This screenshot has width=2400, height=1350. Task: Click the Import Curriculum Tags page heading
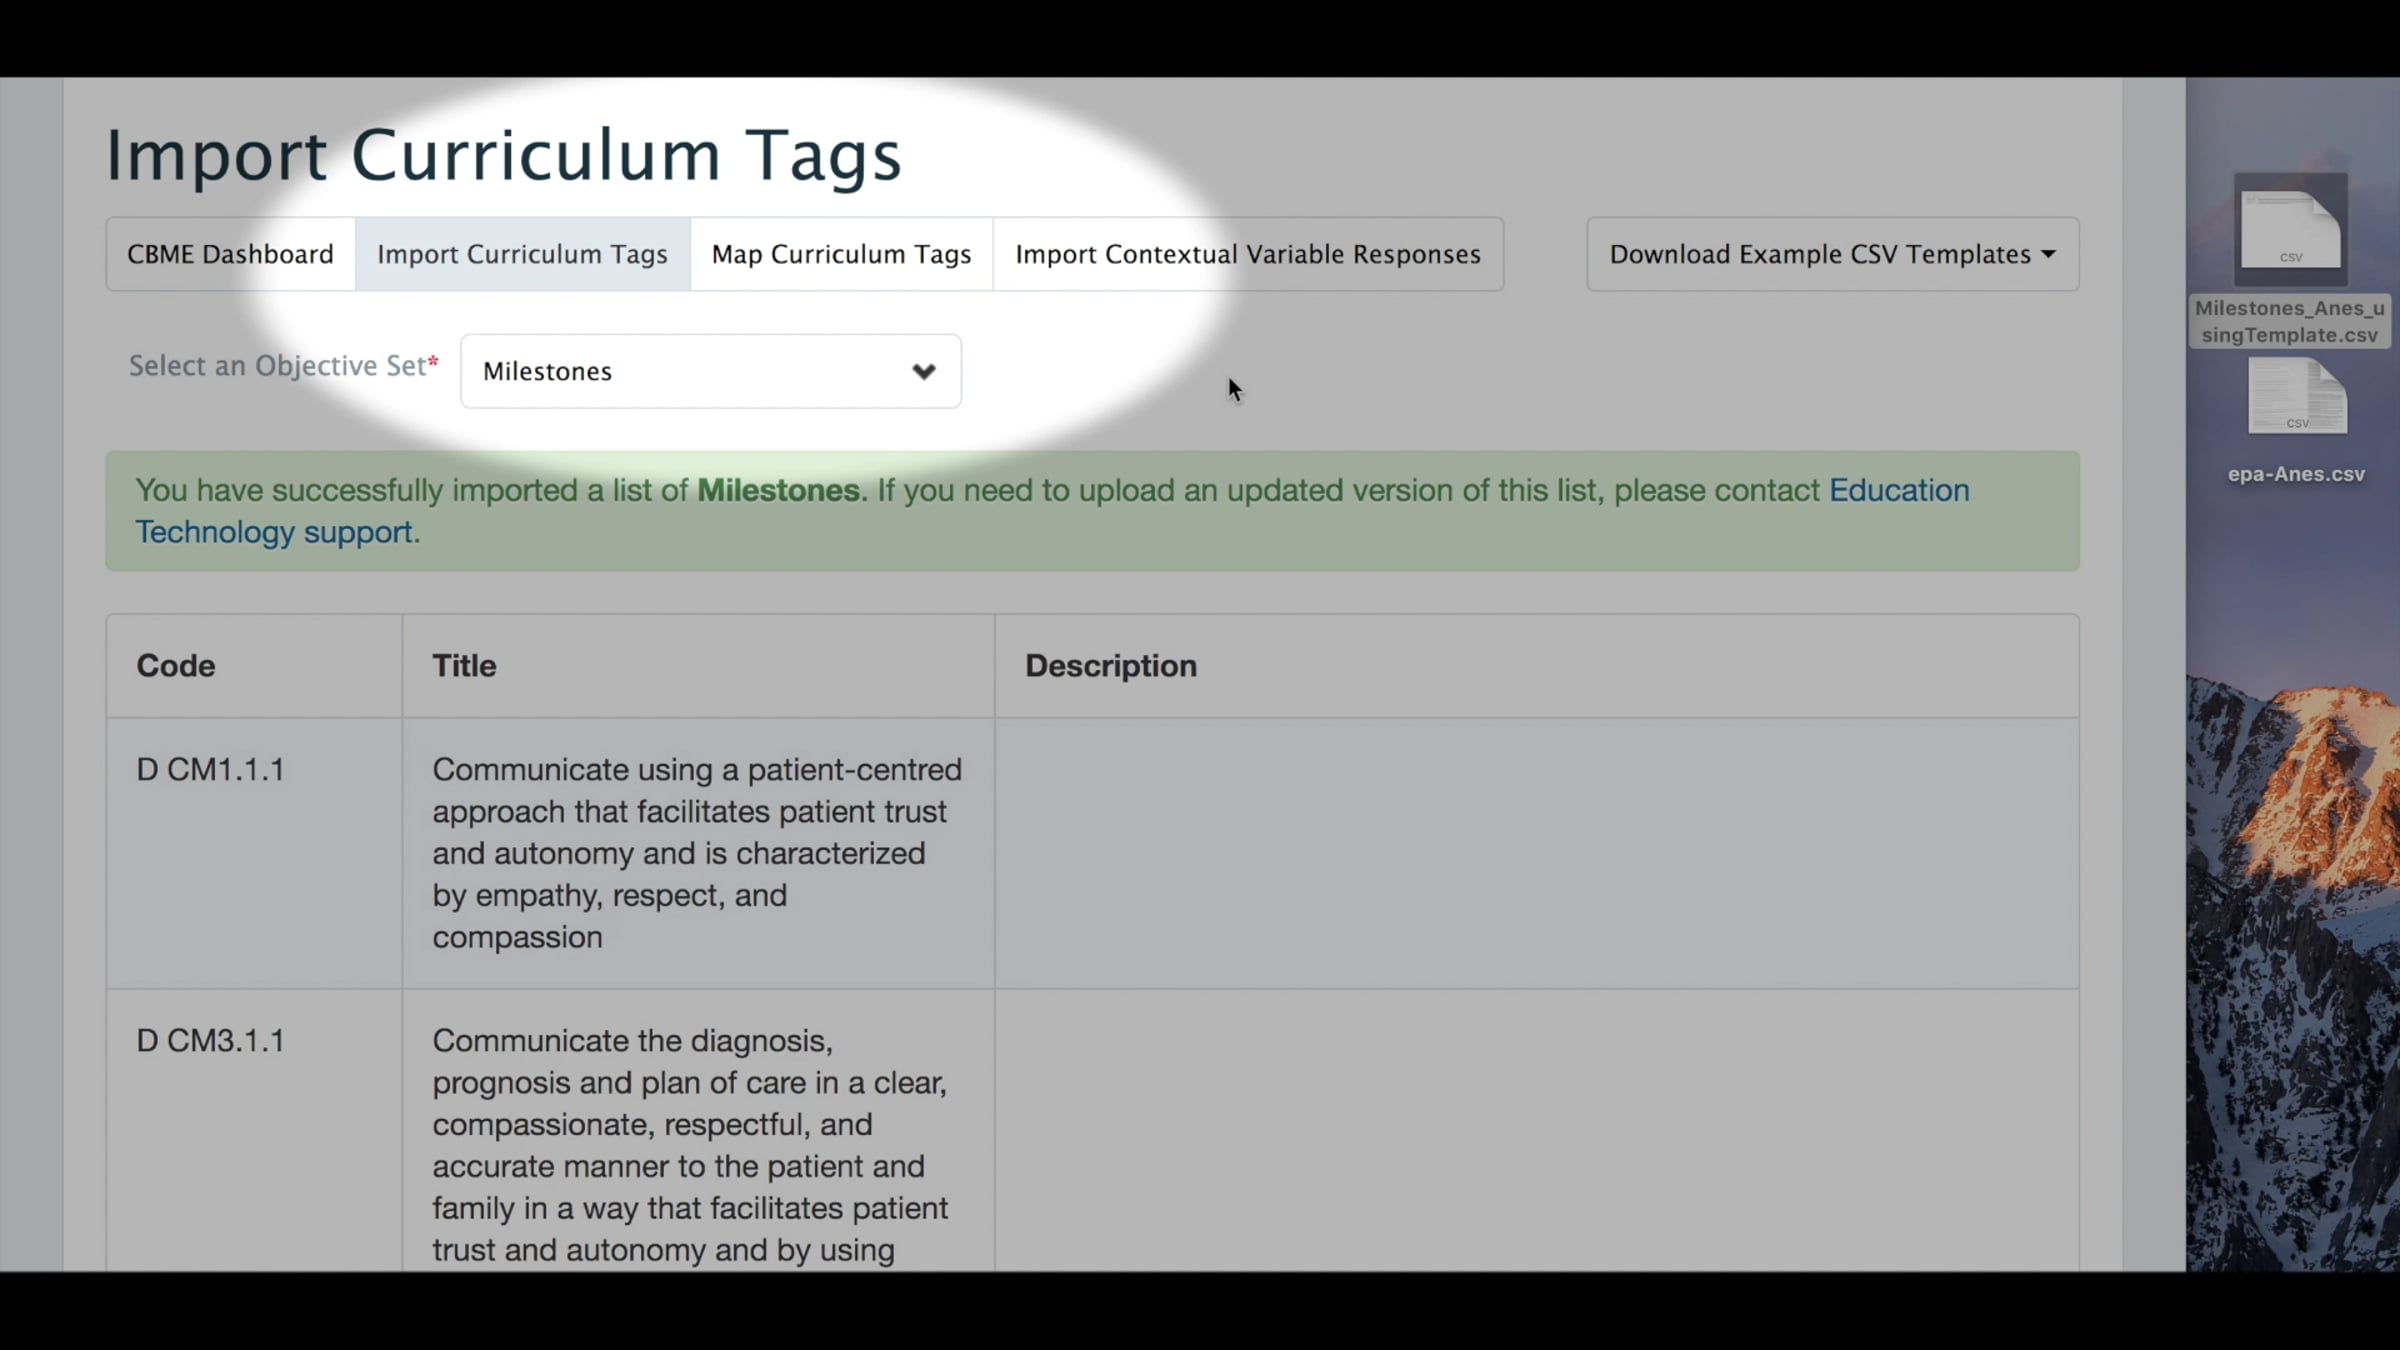503,155
